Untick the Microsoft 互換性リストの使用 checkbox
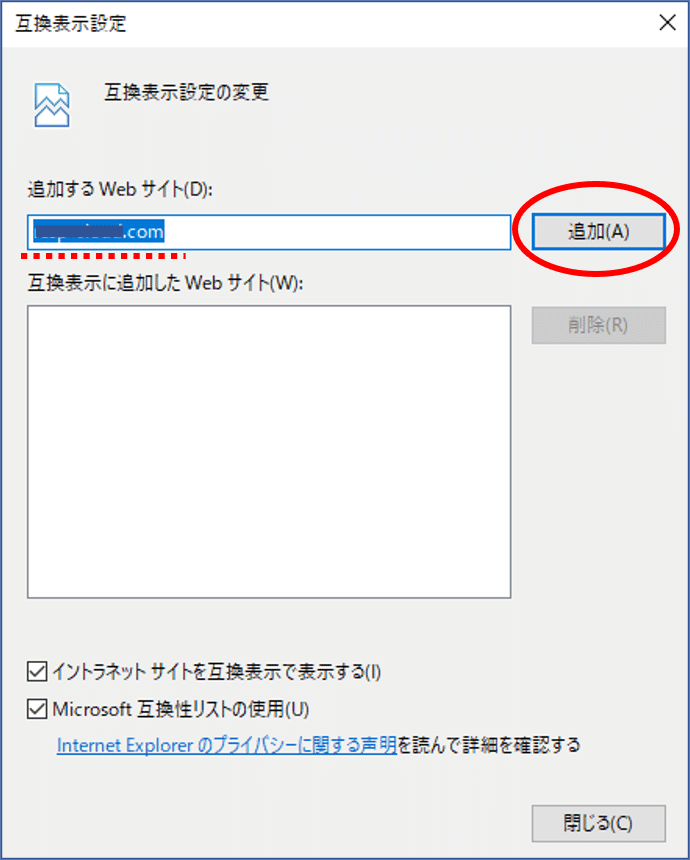The width and height of the screenshot is (690, 860). (37, 709)
